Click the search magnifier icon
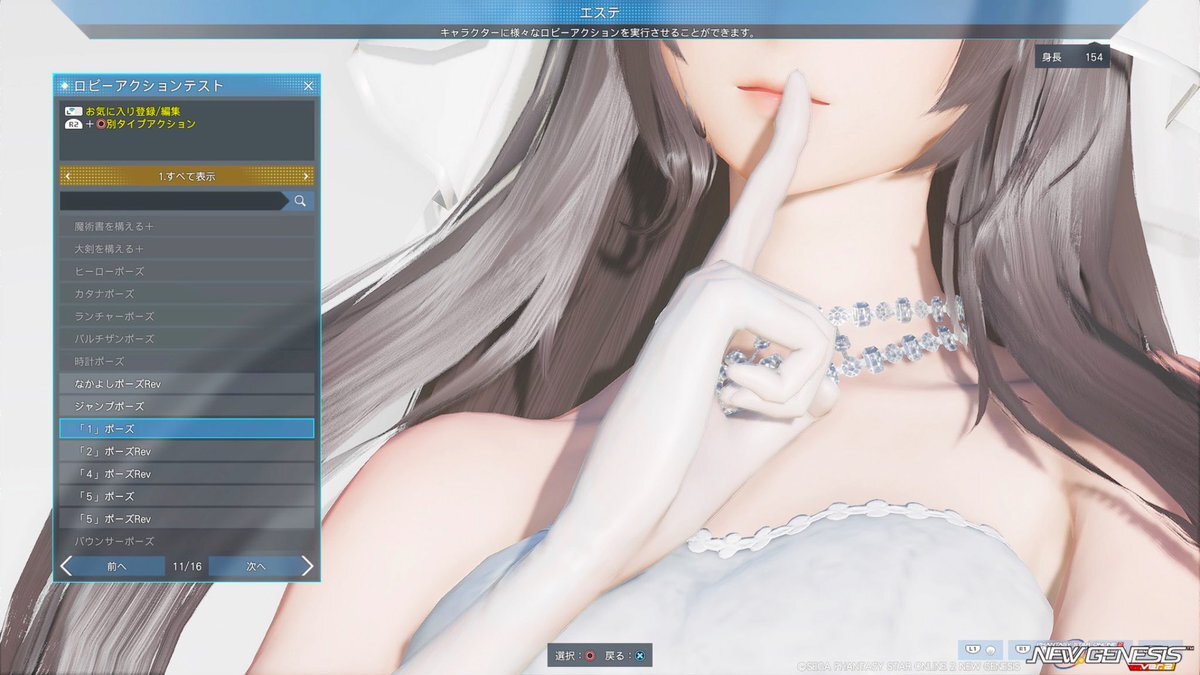This screenshot has width=1200, height=675. pos(300,201)
